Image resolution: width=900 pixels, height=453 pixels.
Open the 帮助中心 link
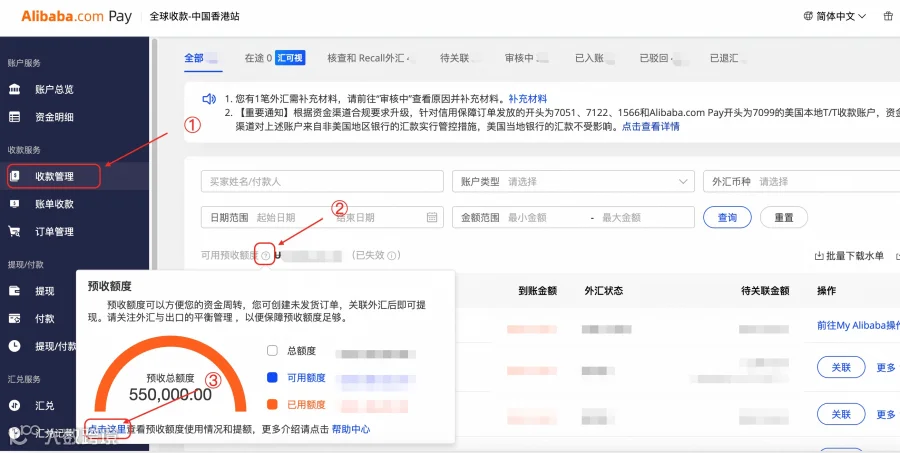pos(351,429)
